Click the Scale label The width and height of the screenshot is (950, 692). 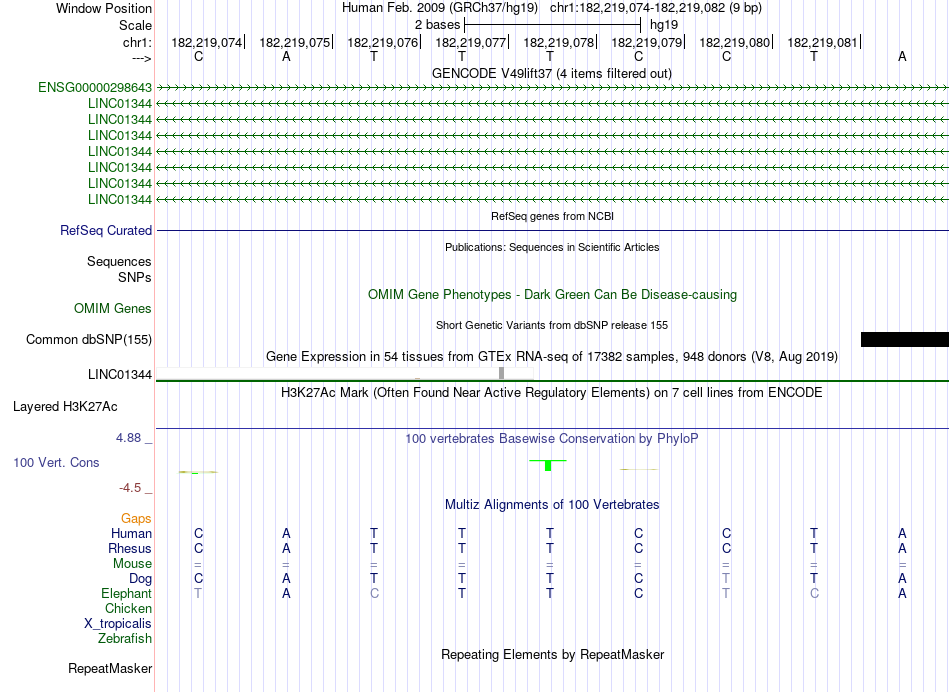coord(136,25)
